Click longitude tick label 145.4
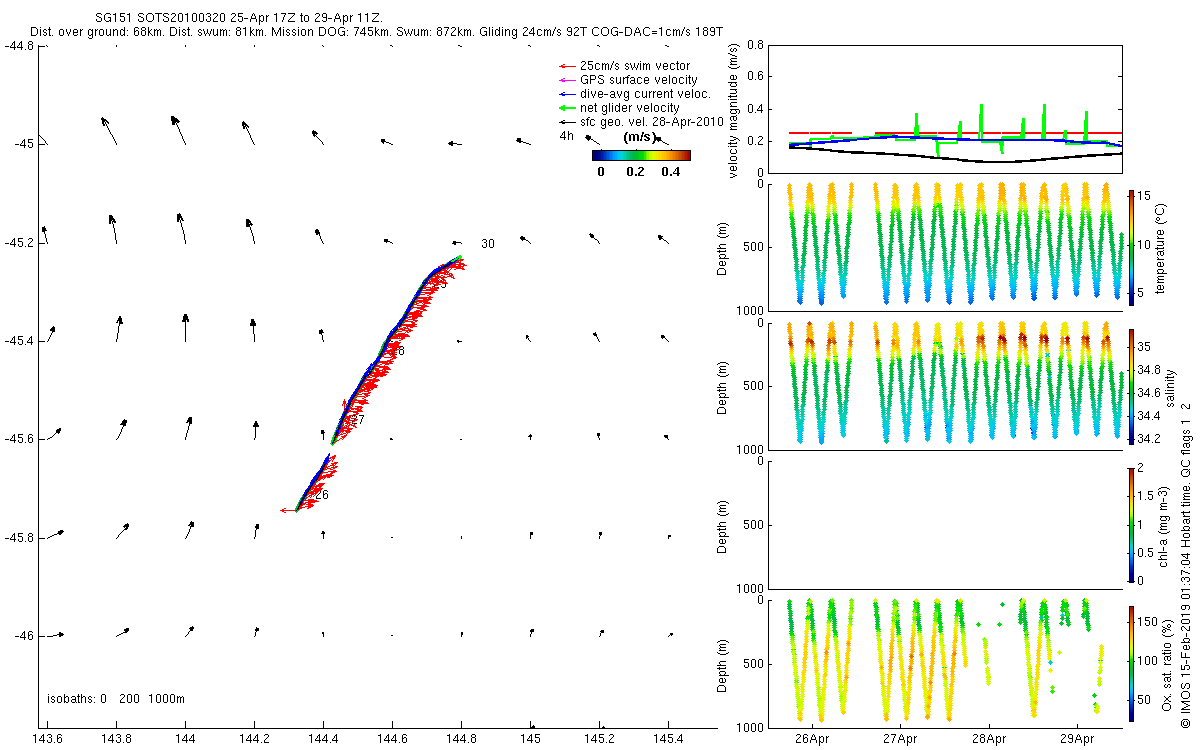1200x750 pixels. 668,740
